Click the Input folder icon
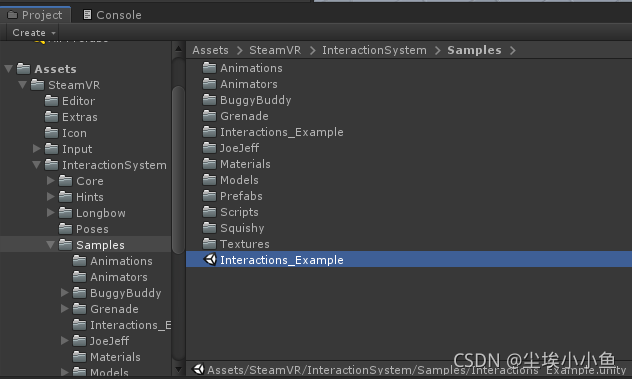The width and height of the screenshot is (632, 379). point(51,149)
